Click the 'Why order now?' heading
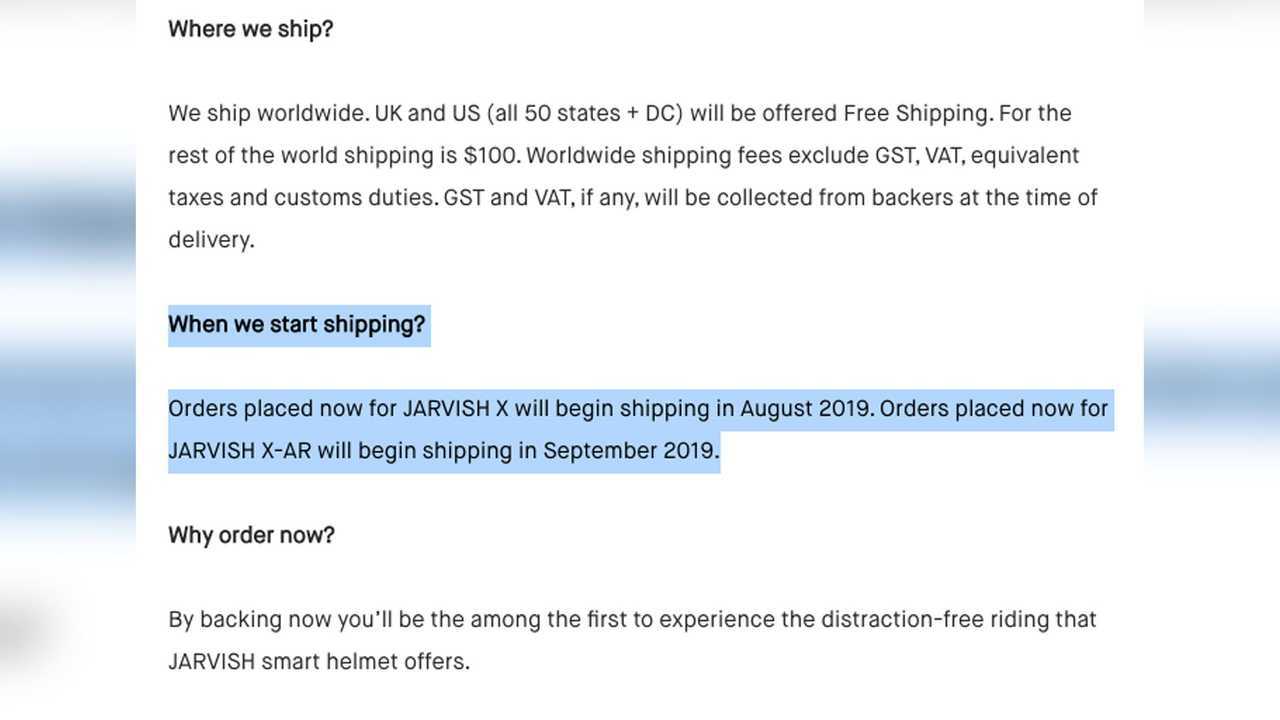This screenshot has height=720, width=1280. tap(251, 535)
